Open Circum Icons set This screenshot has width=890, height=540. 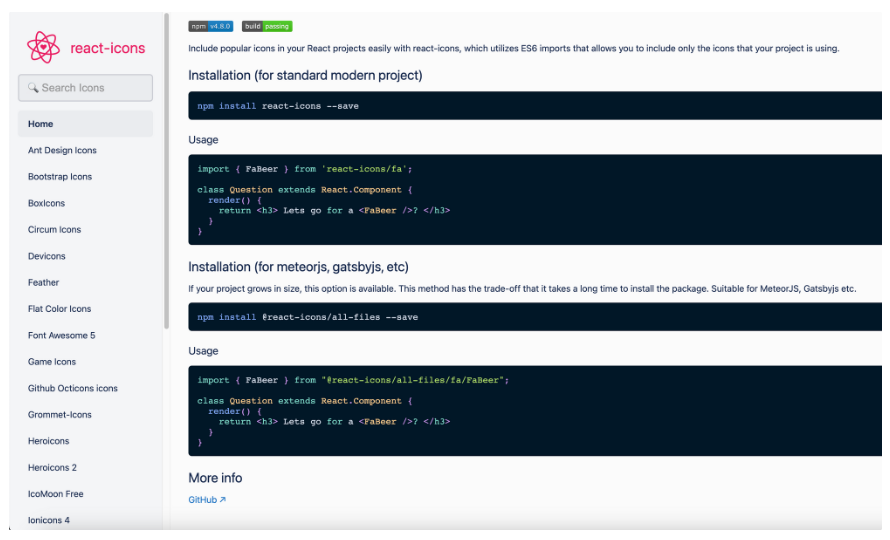coord(54,229)
